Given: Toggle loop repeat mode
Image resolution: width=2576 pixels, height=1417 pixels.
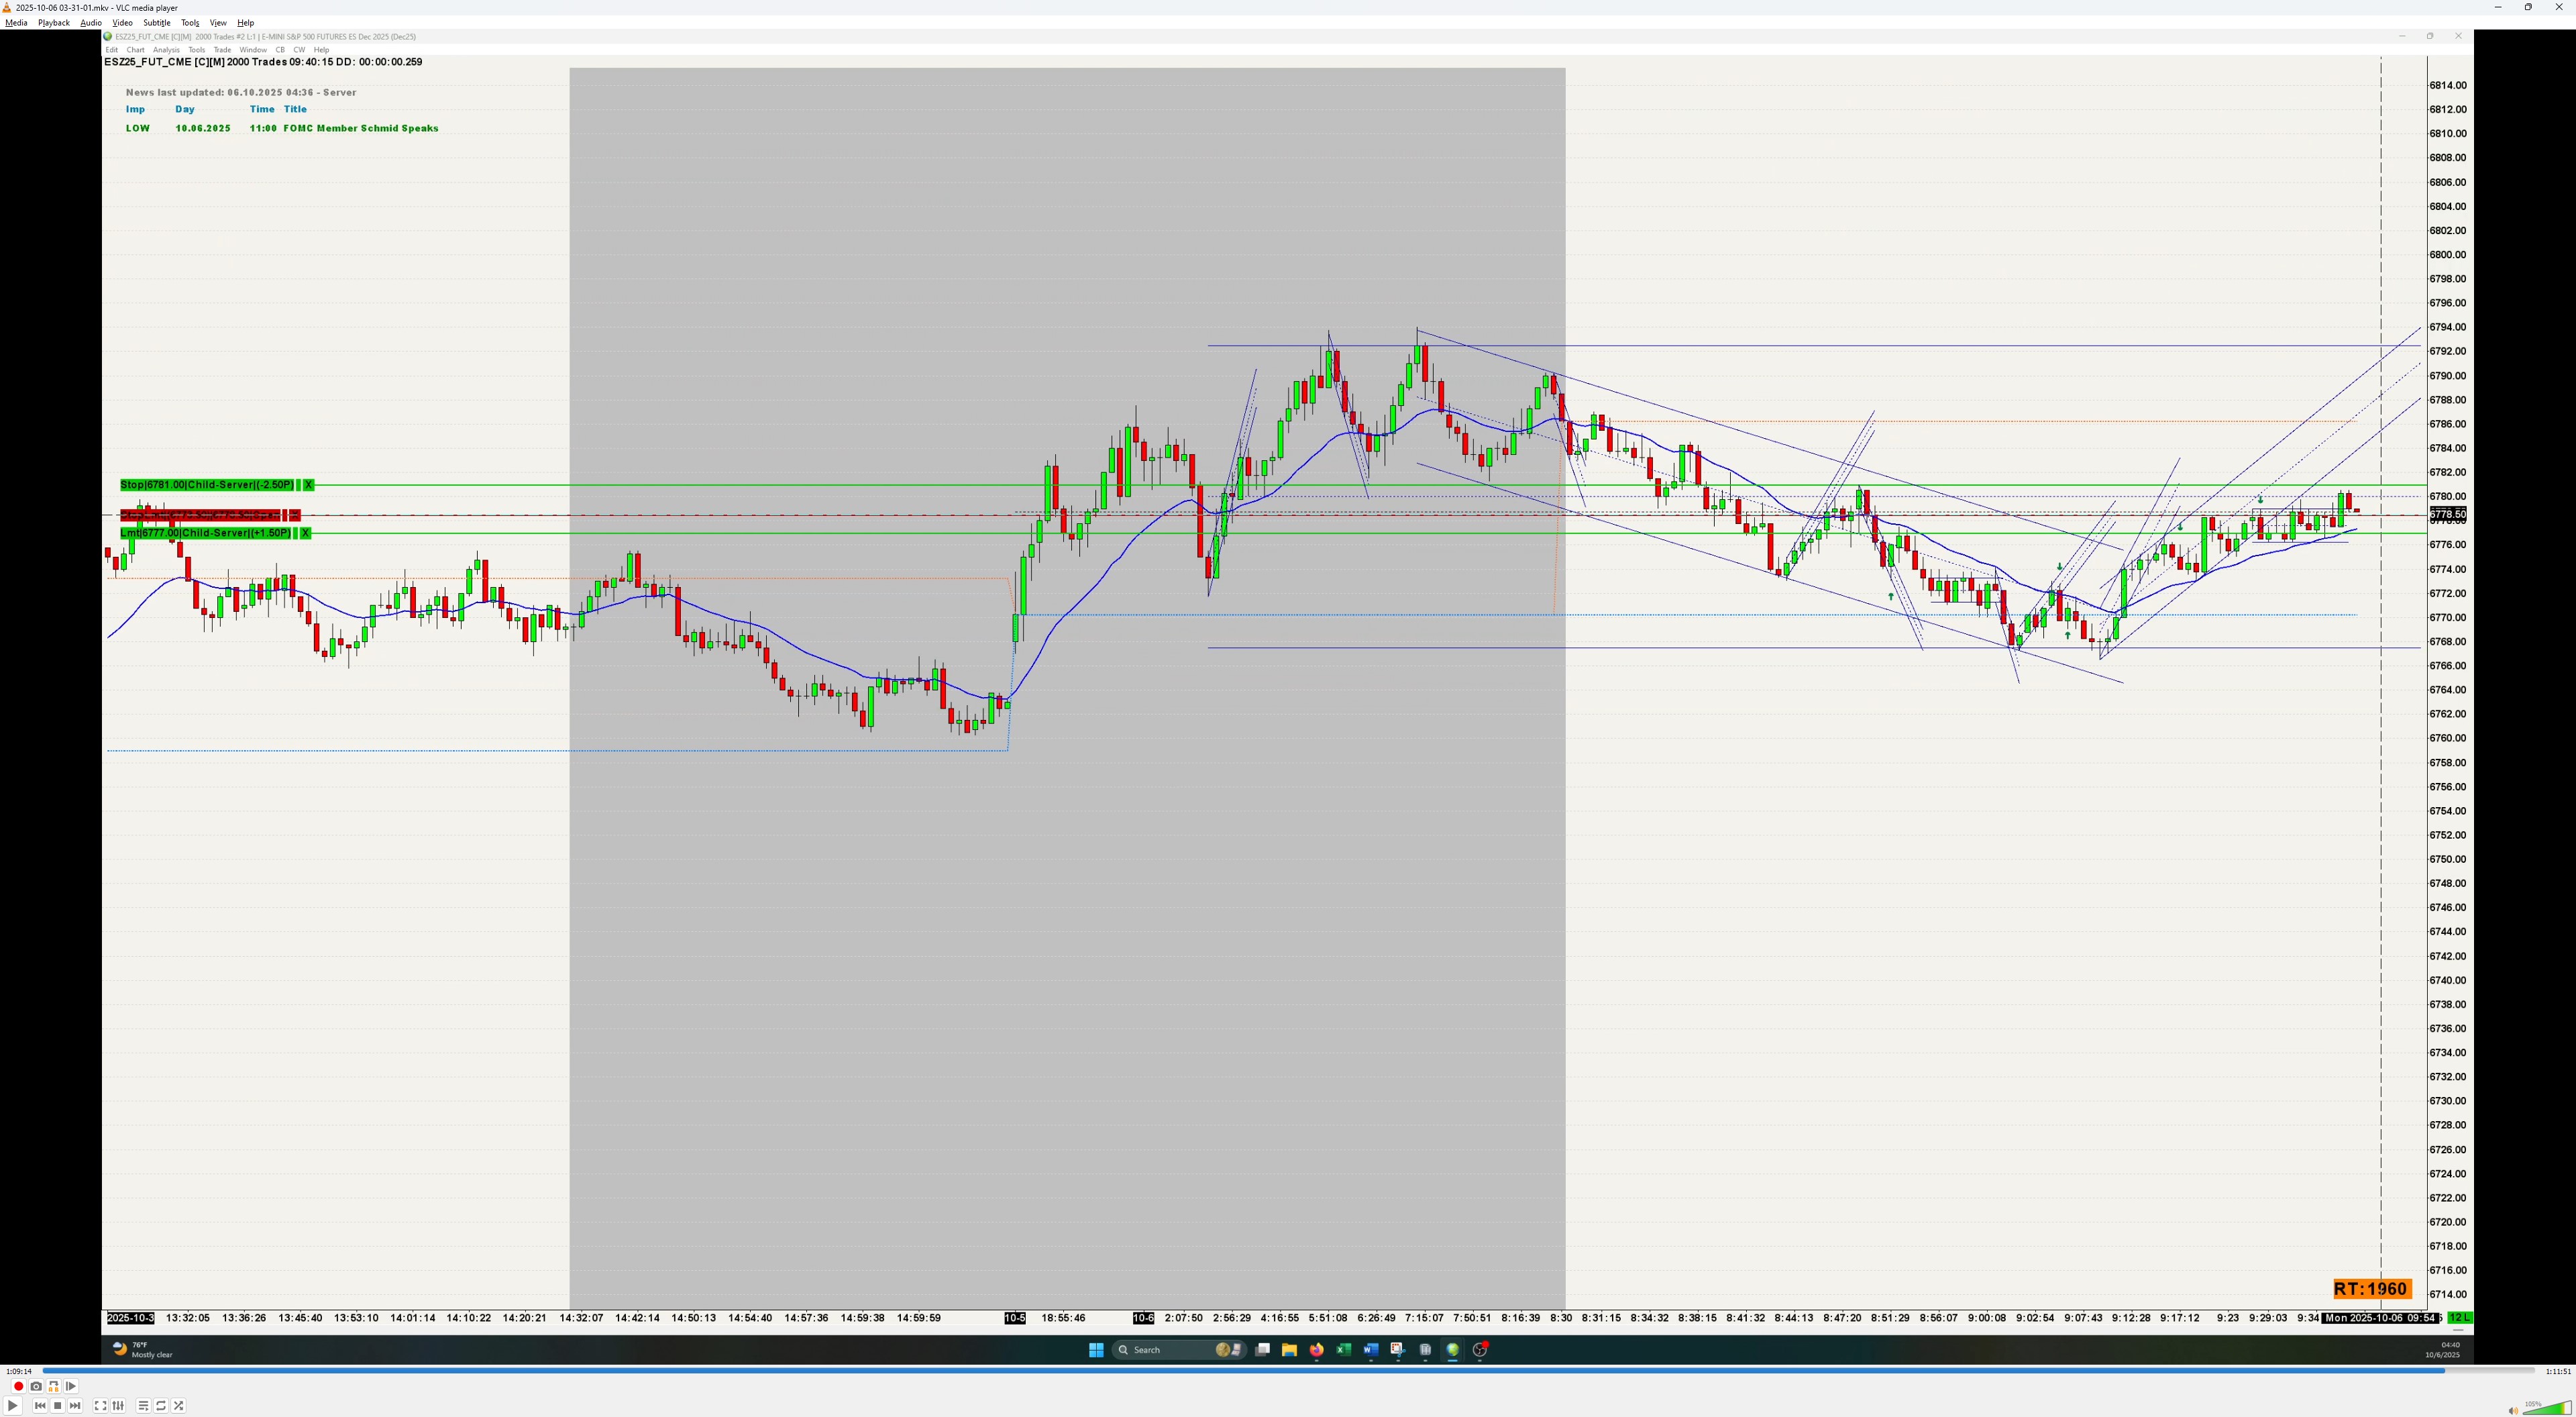Looking at the screenshot, I should (161, 1406).
